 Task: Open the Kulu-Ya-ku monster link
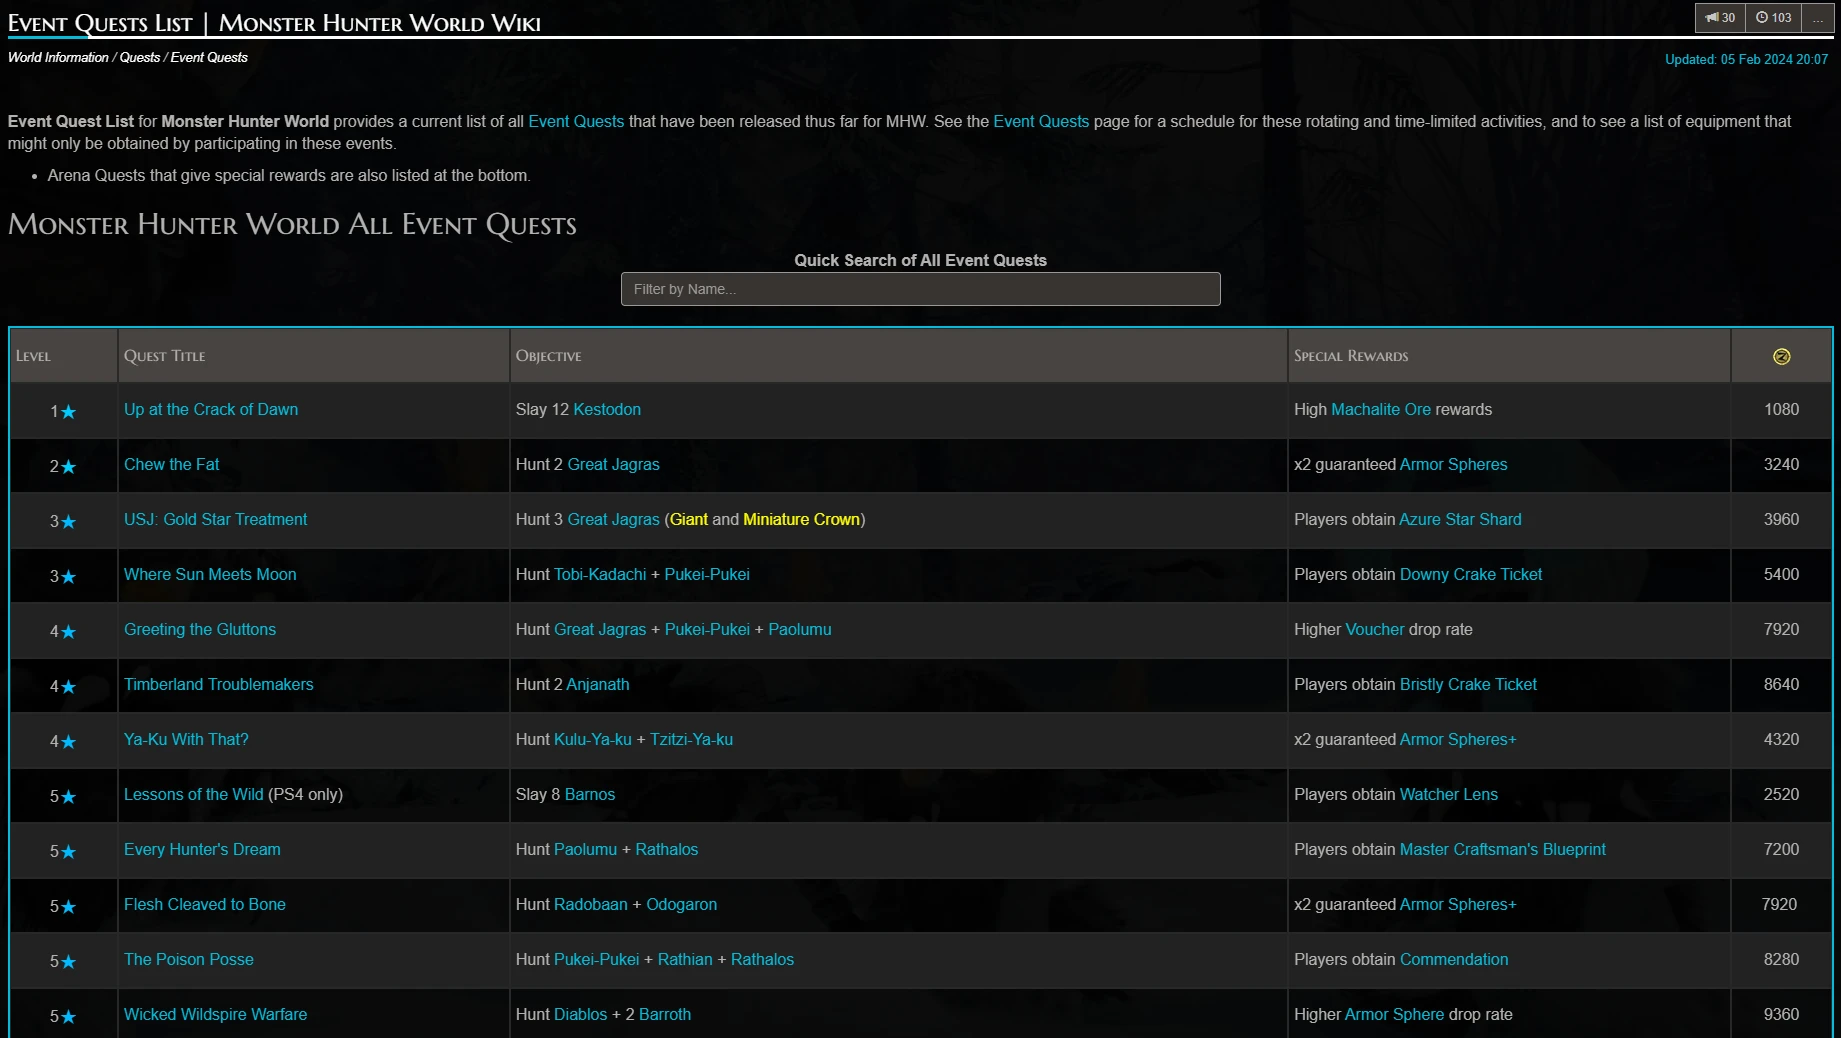[x=593, y=739]
